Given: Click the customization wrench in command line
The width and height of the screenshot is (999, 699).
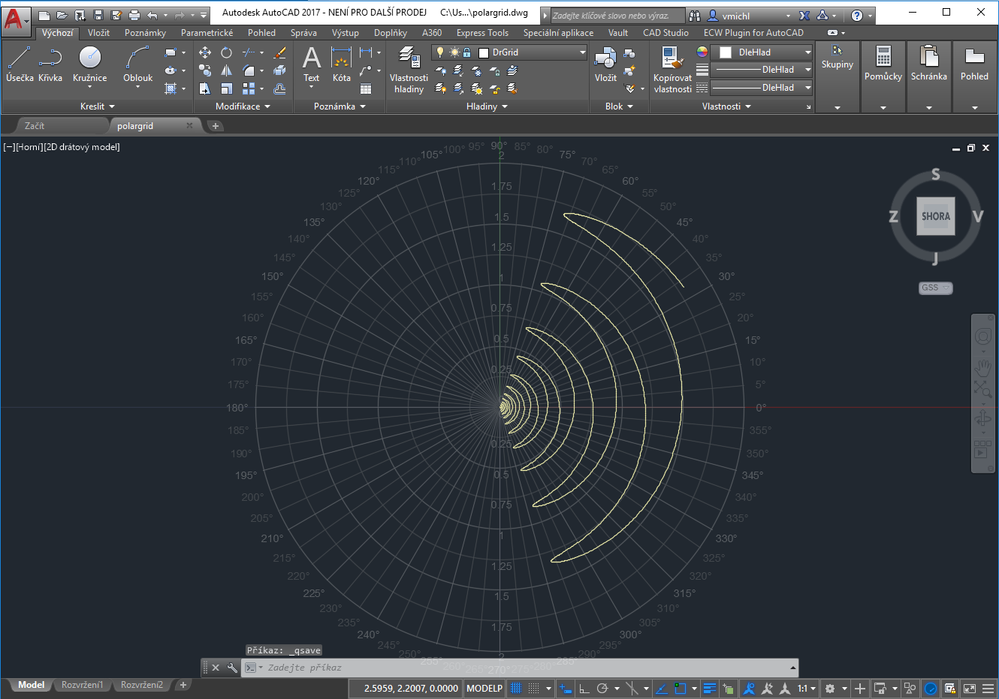Looking at the screenshot, I should [x=232, y=668].
